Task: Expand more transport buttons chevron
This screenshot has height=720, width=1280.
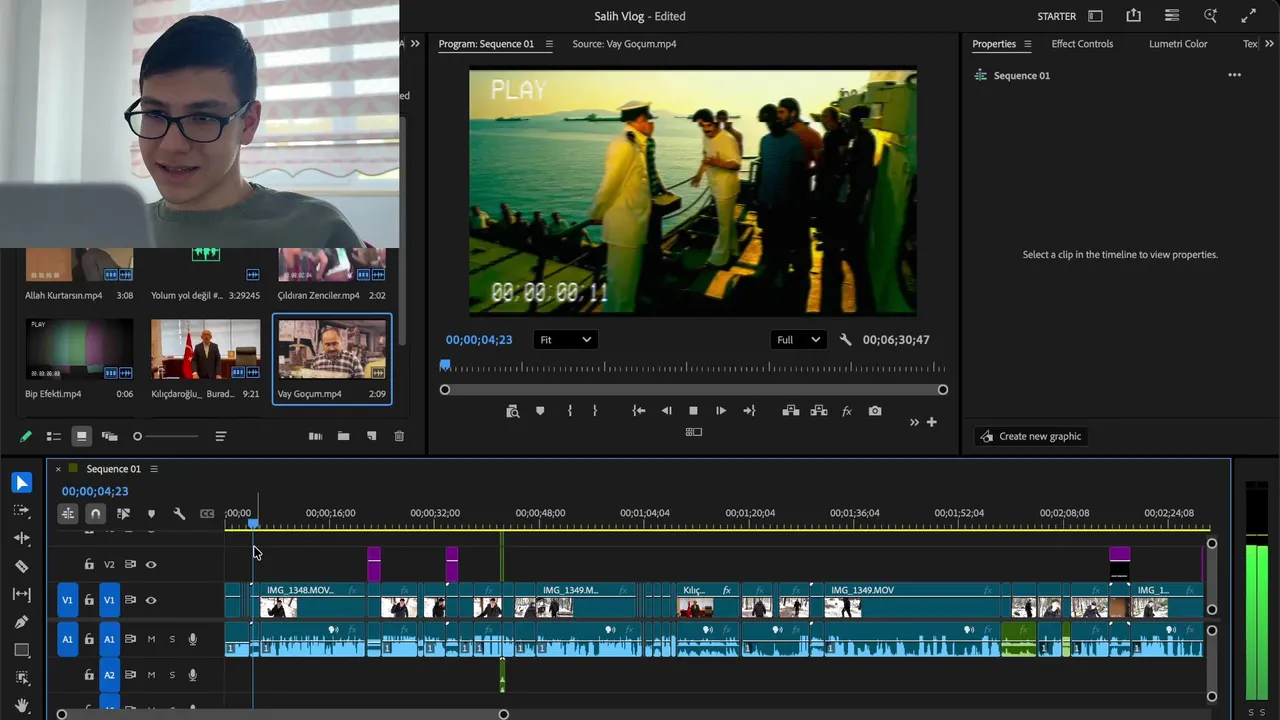Action: point(914,422)
